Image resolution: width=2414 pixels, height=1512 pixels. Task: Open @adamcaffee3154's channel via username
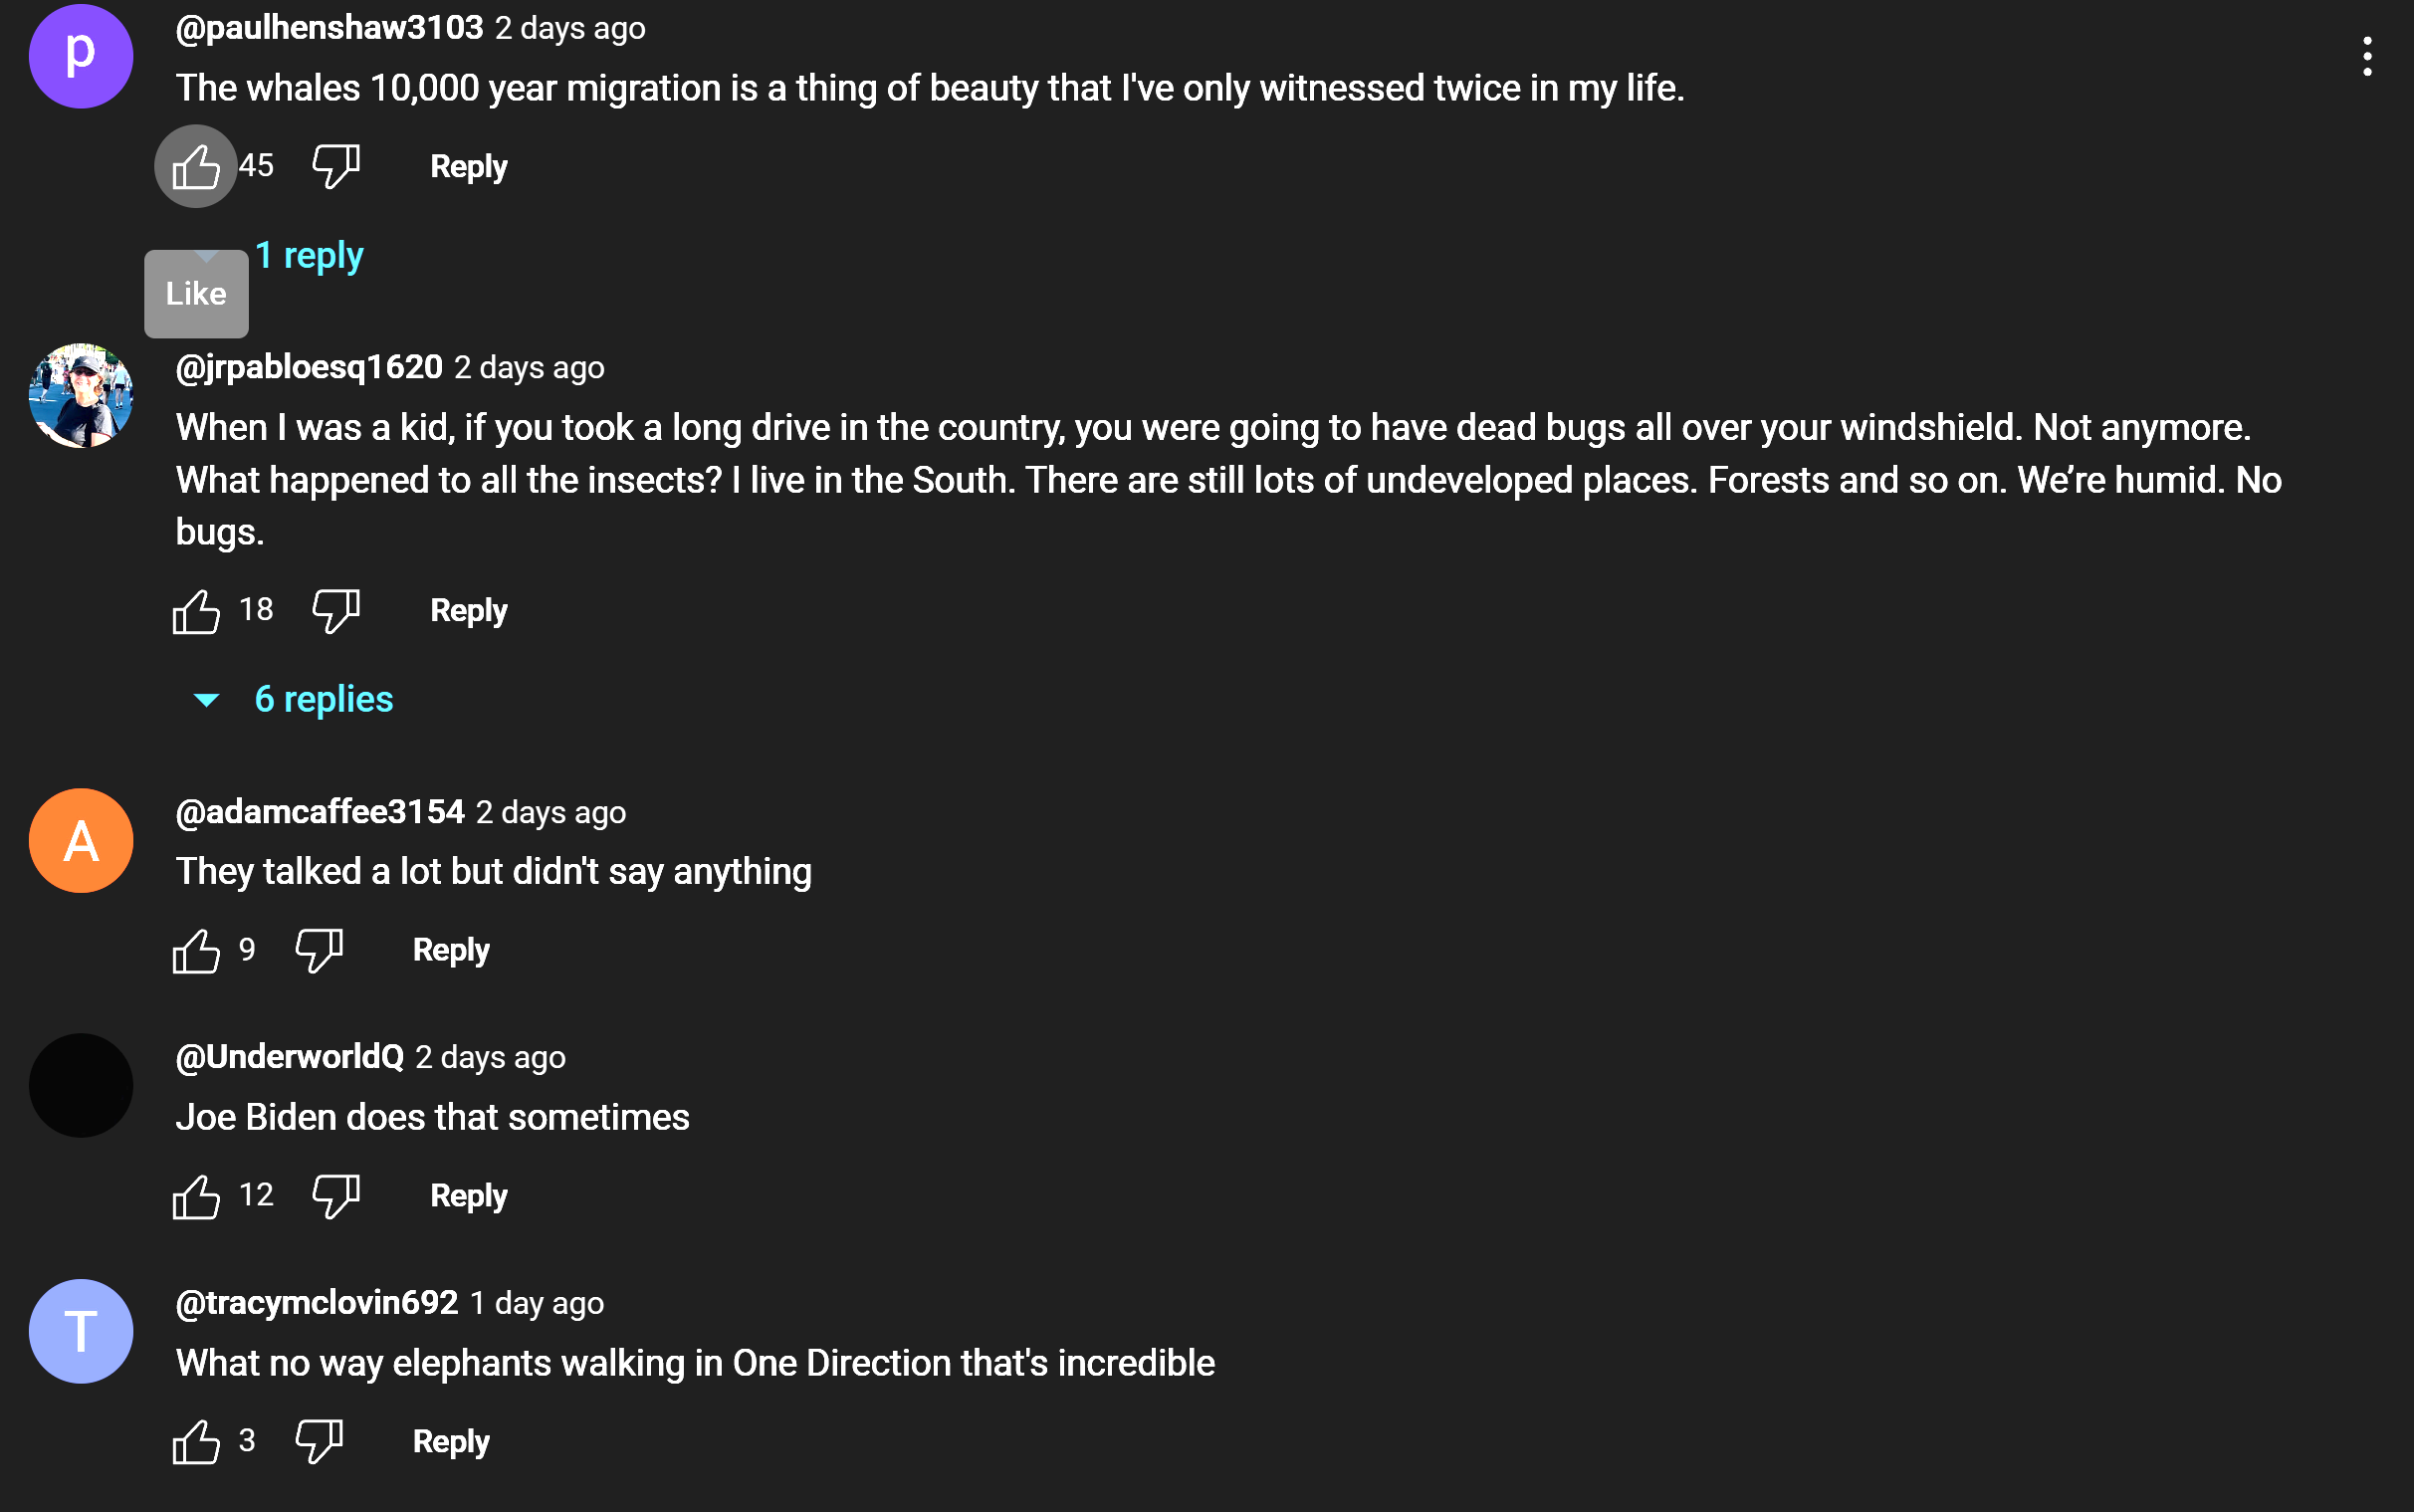pos(320,812)
